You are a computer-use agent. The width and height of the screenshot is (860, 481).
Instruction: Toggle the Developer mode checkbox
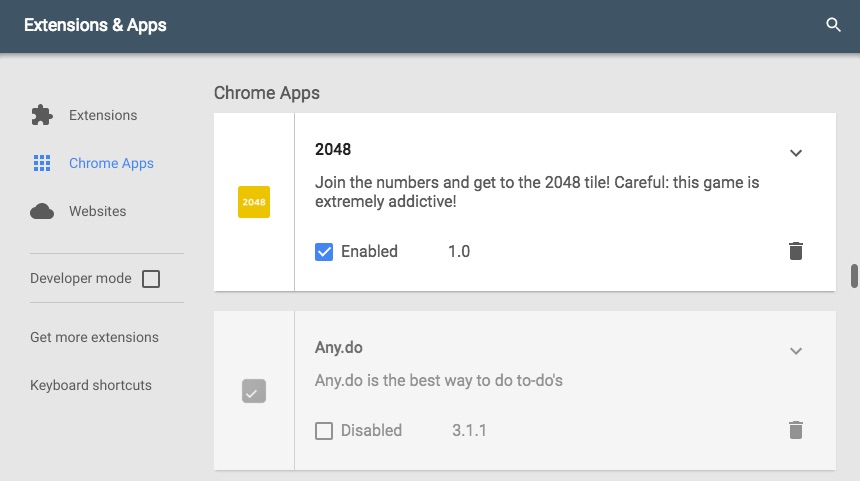pyautogui.click(x=151, y=279)
